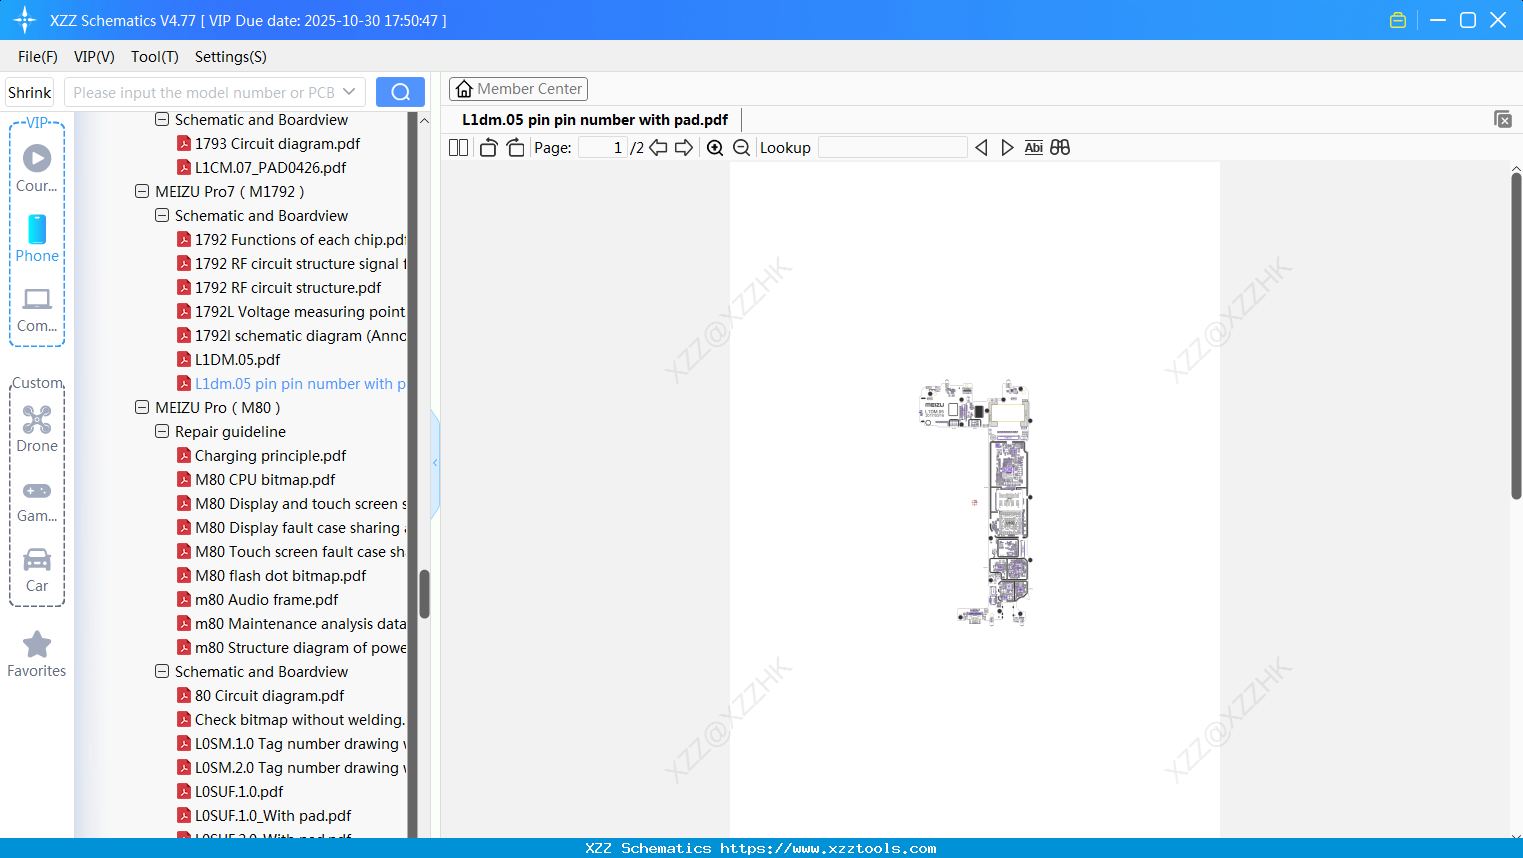Click the binoculars search icon

coord(1060,148)
